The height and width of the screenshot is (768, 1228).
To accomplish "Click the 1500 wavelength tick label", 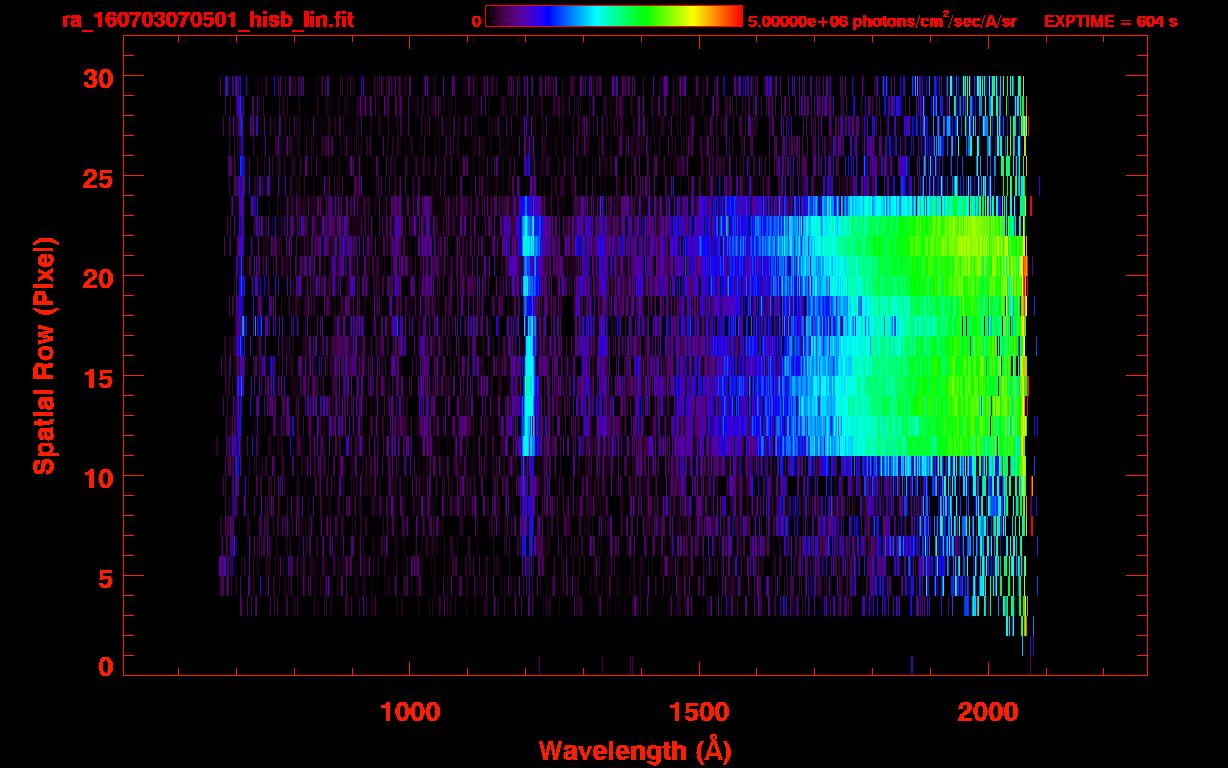I will [x=699, y=712].
